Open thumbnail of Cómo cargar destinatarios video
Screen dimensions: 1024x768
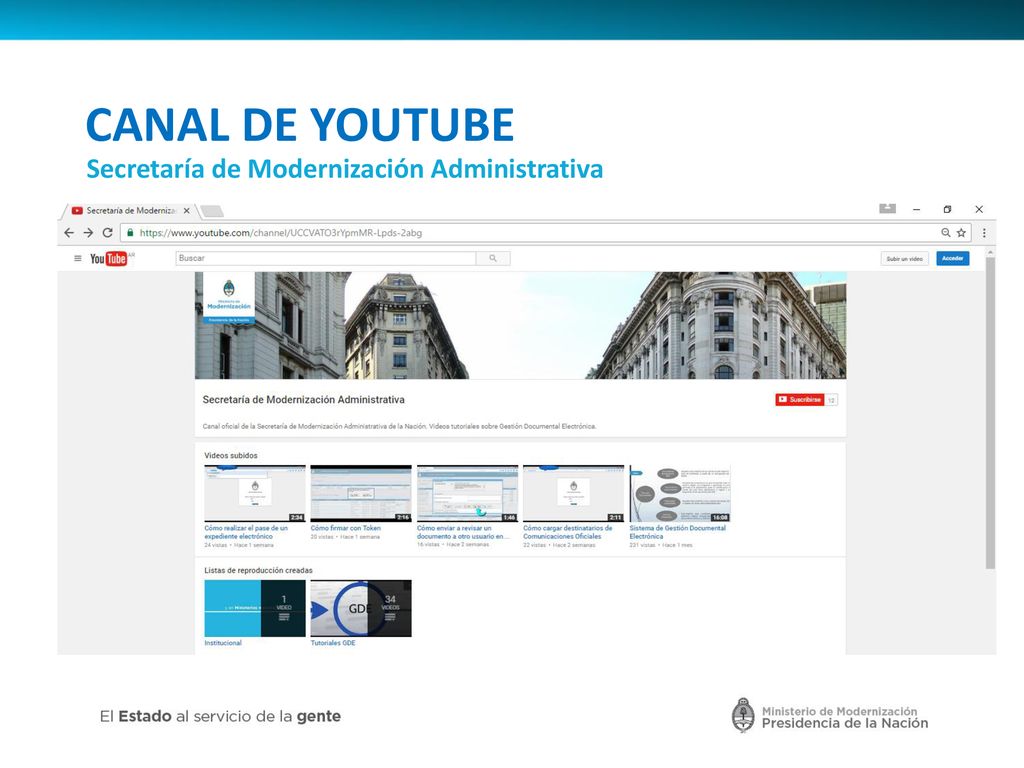[573, 494]
